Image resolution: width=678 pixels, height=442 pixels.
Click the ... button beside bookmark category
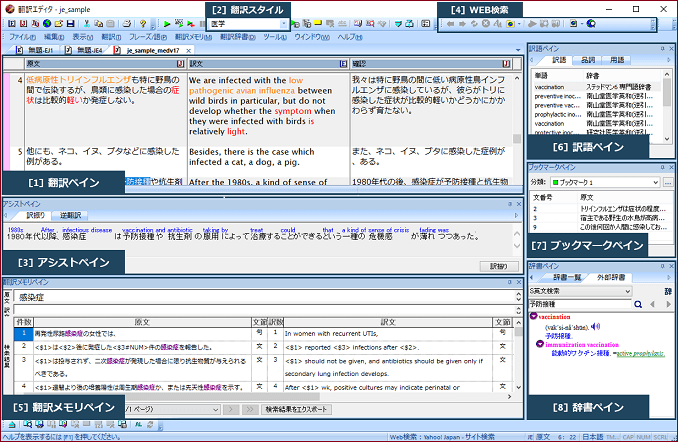pos(667,183)
